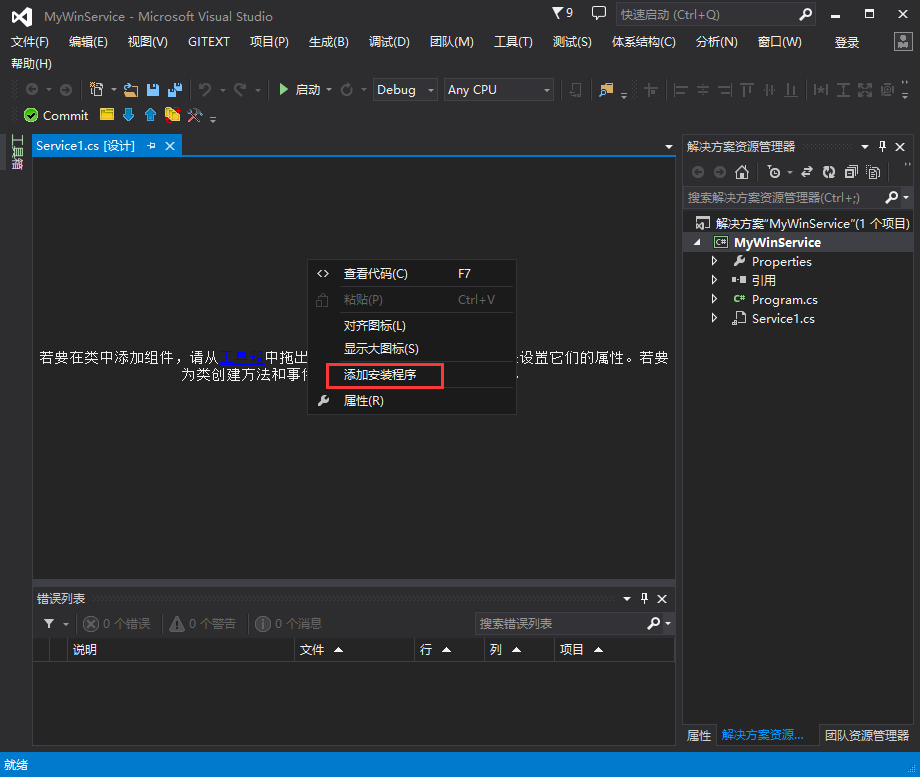Click the Save All toolbar icon
The image size is (920, 777).
click(x=175, y=90)
